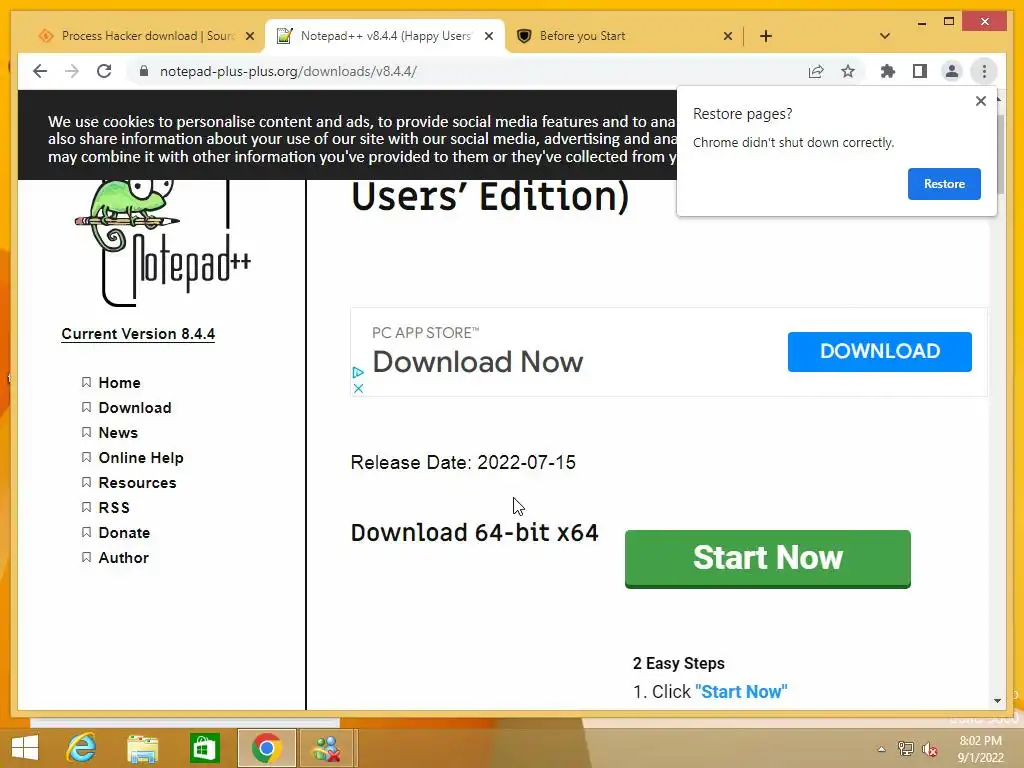Click the muted volume tray icon
The height and width of the screenshot is (768, 1024).
929,749
